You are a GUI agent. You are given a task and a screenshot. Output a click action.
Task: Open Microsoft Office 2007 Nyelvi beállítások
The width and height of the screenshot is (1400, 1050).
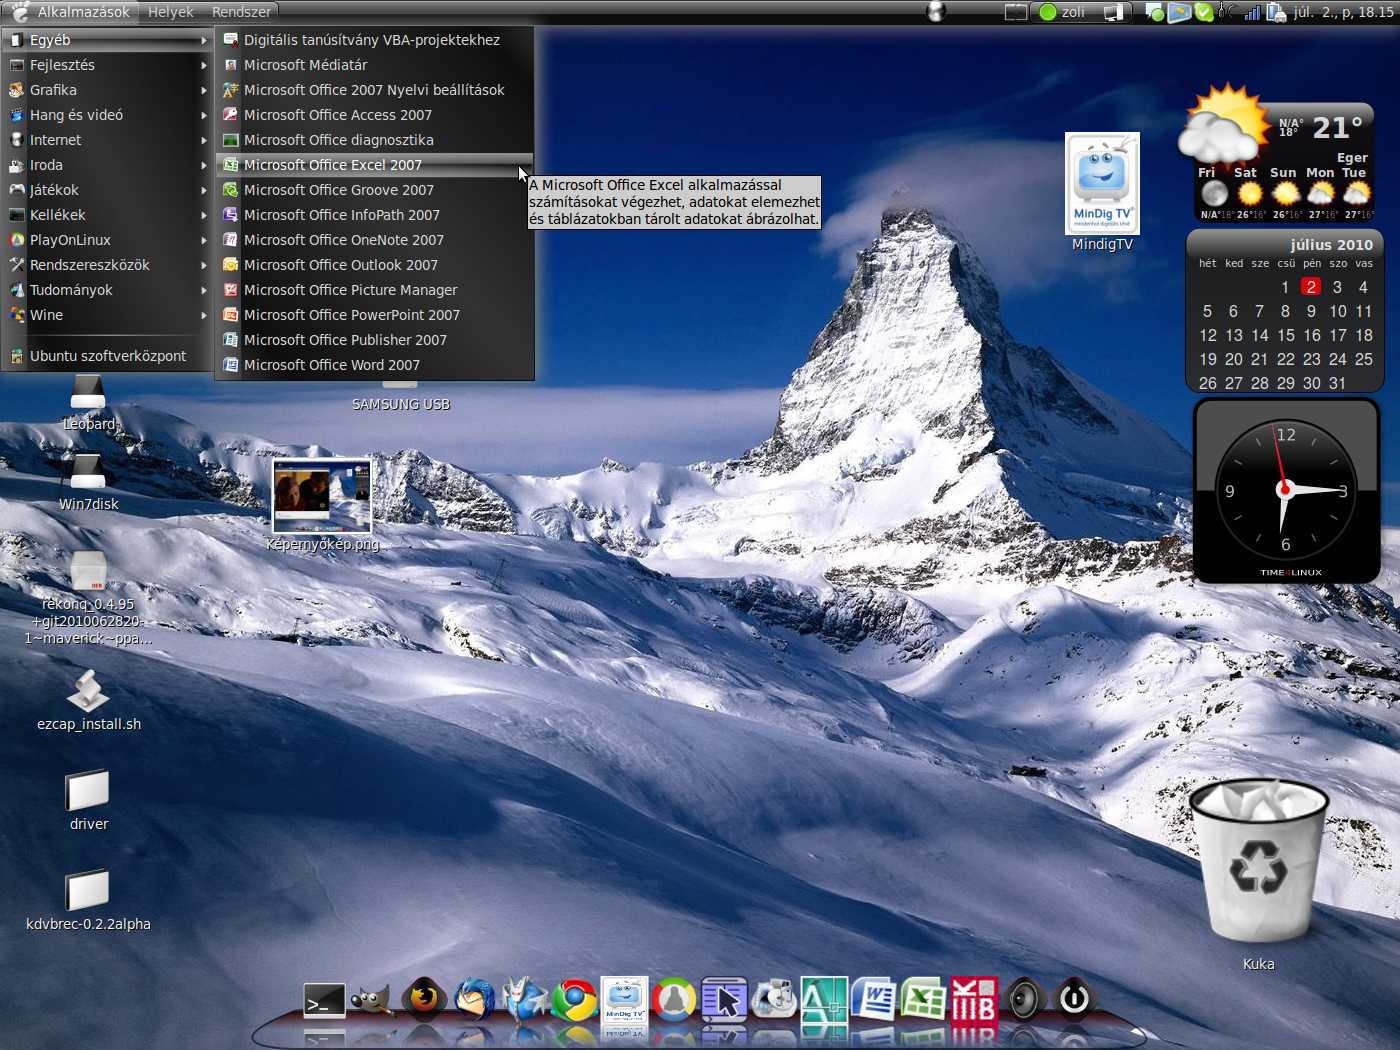tap(374, 90)
